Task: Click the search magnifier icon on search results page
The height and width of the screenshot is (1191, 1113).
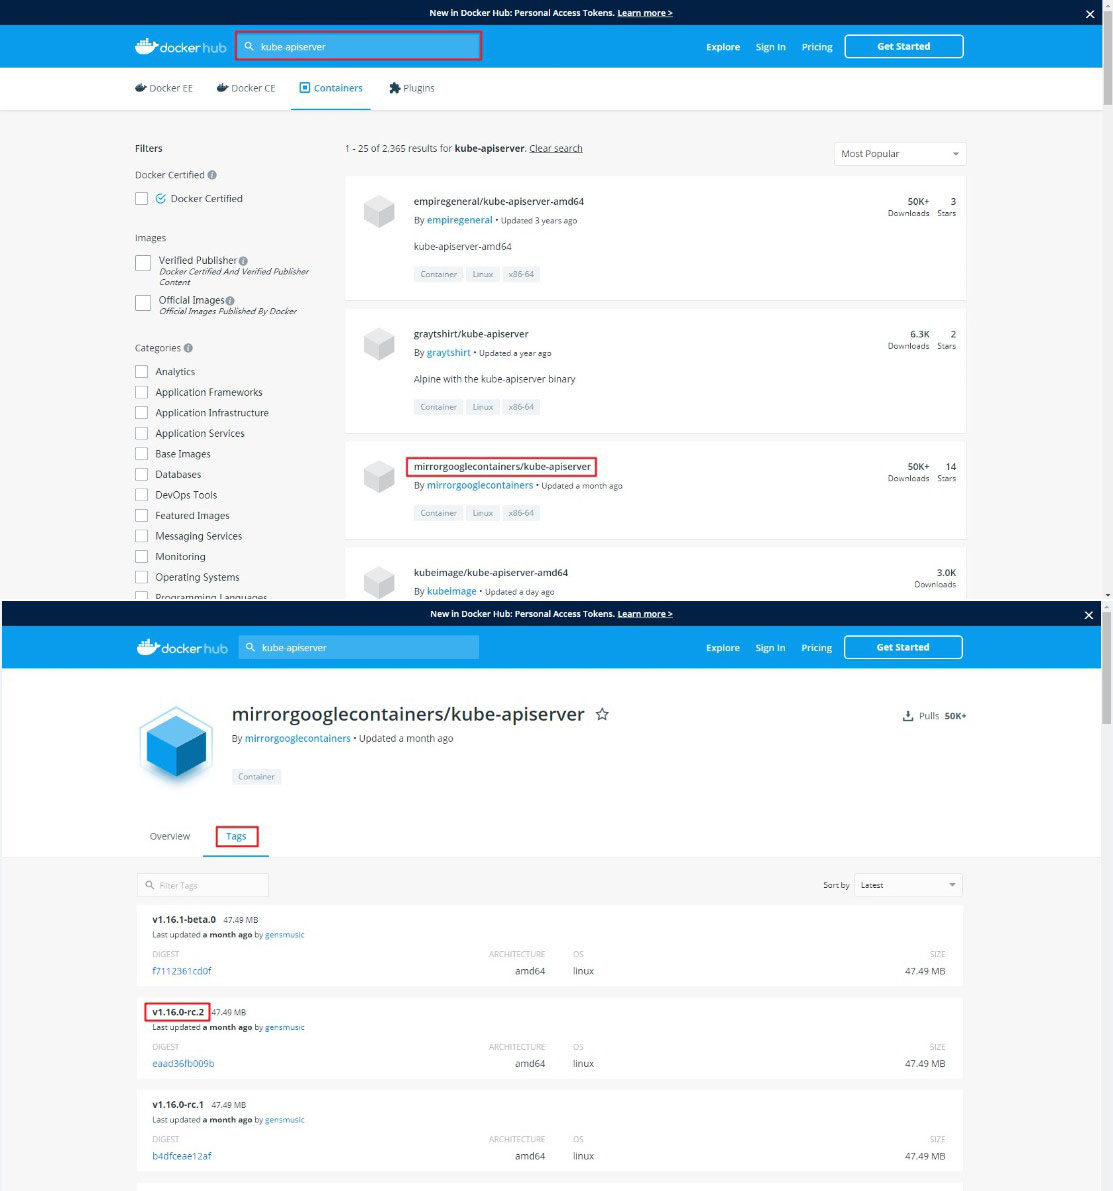Action: 249,46
